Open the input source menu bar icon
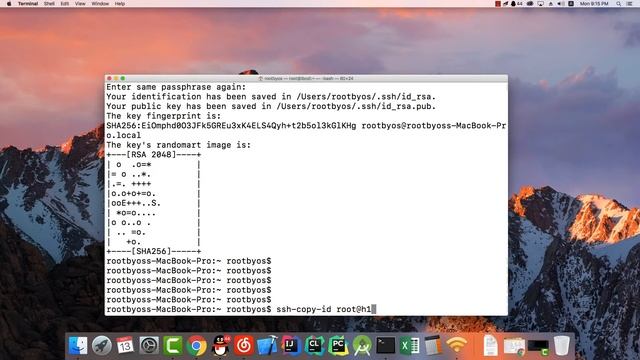Viewport: 640px width, 360px height. pyautogui.click(x=571, y=4)
